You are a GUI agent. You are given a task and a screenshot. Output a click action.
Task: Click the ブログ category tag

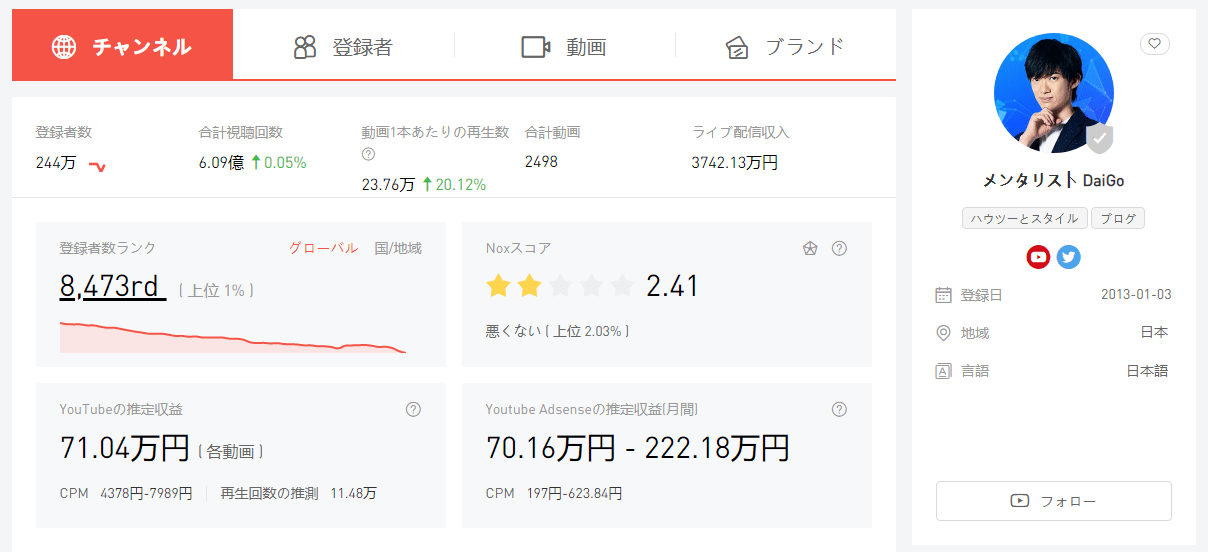[1118, 219]
